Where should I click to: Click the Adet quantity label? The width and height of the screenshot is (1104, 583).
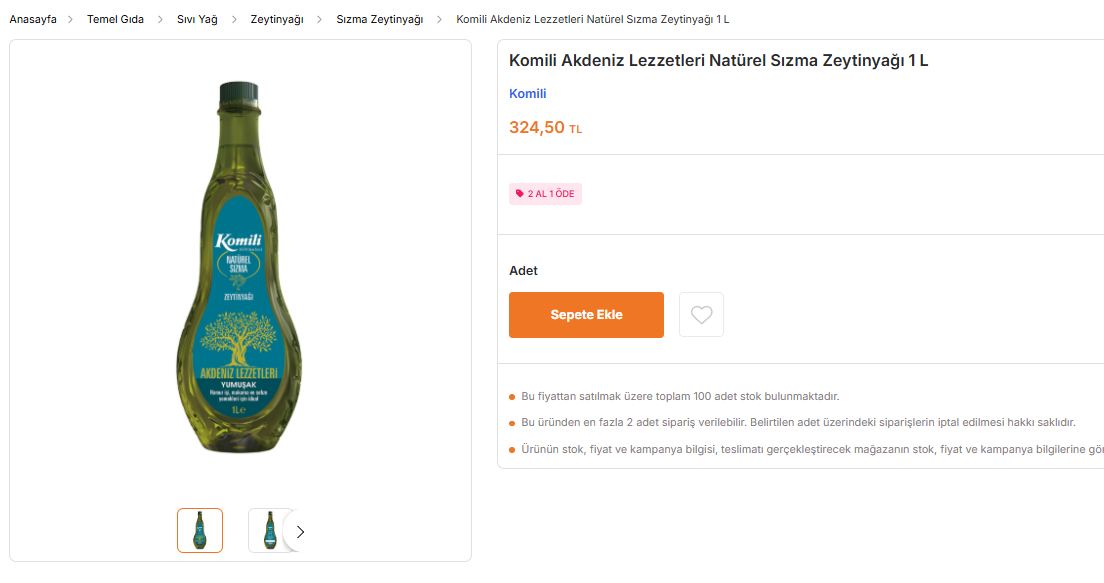pyautogui.click(x=523, y=271)
